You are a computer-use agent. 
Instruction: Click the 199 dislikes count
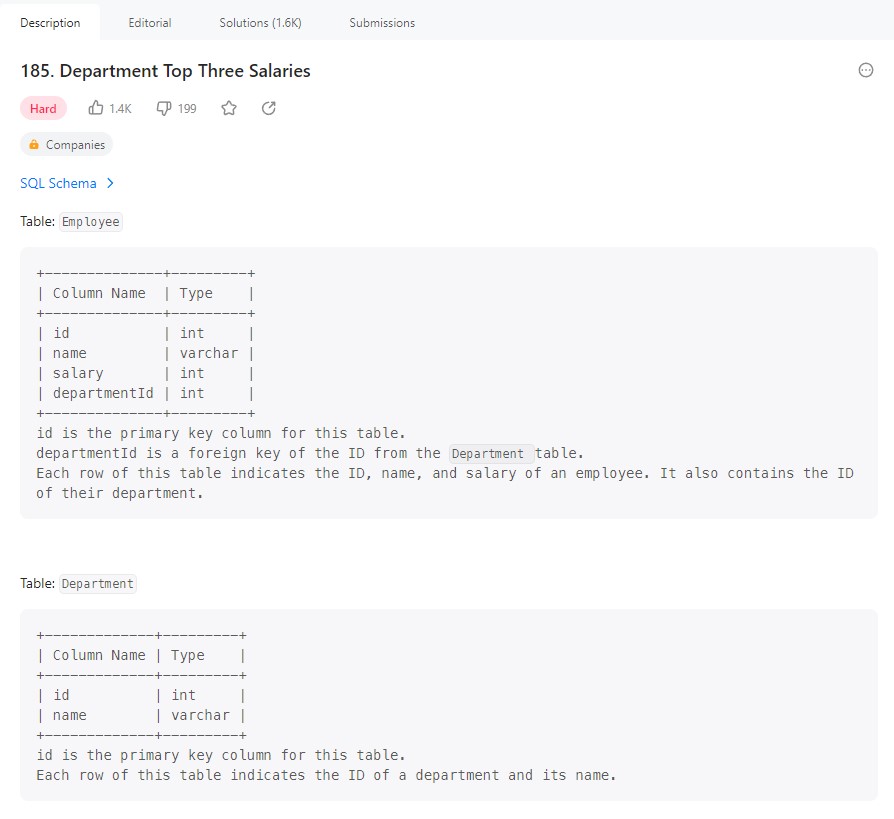point(187,108)
